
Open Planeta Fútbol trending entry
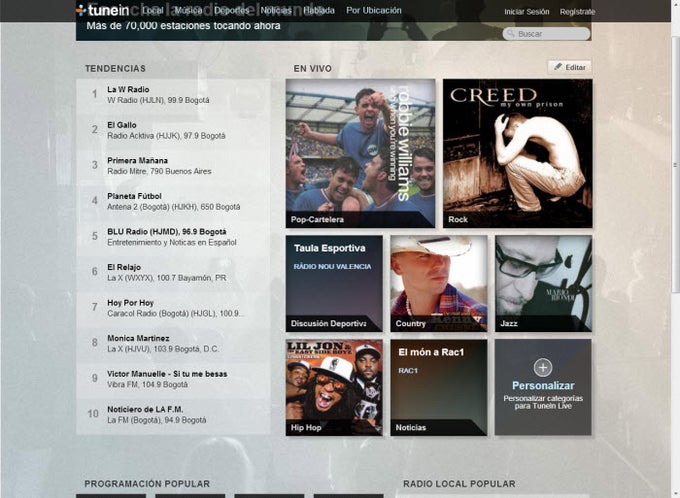[x=173, y=201]
